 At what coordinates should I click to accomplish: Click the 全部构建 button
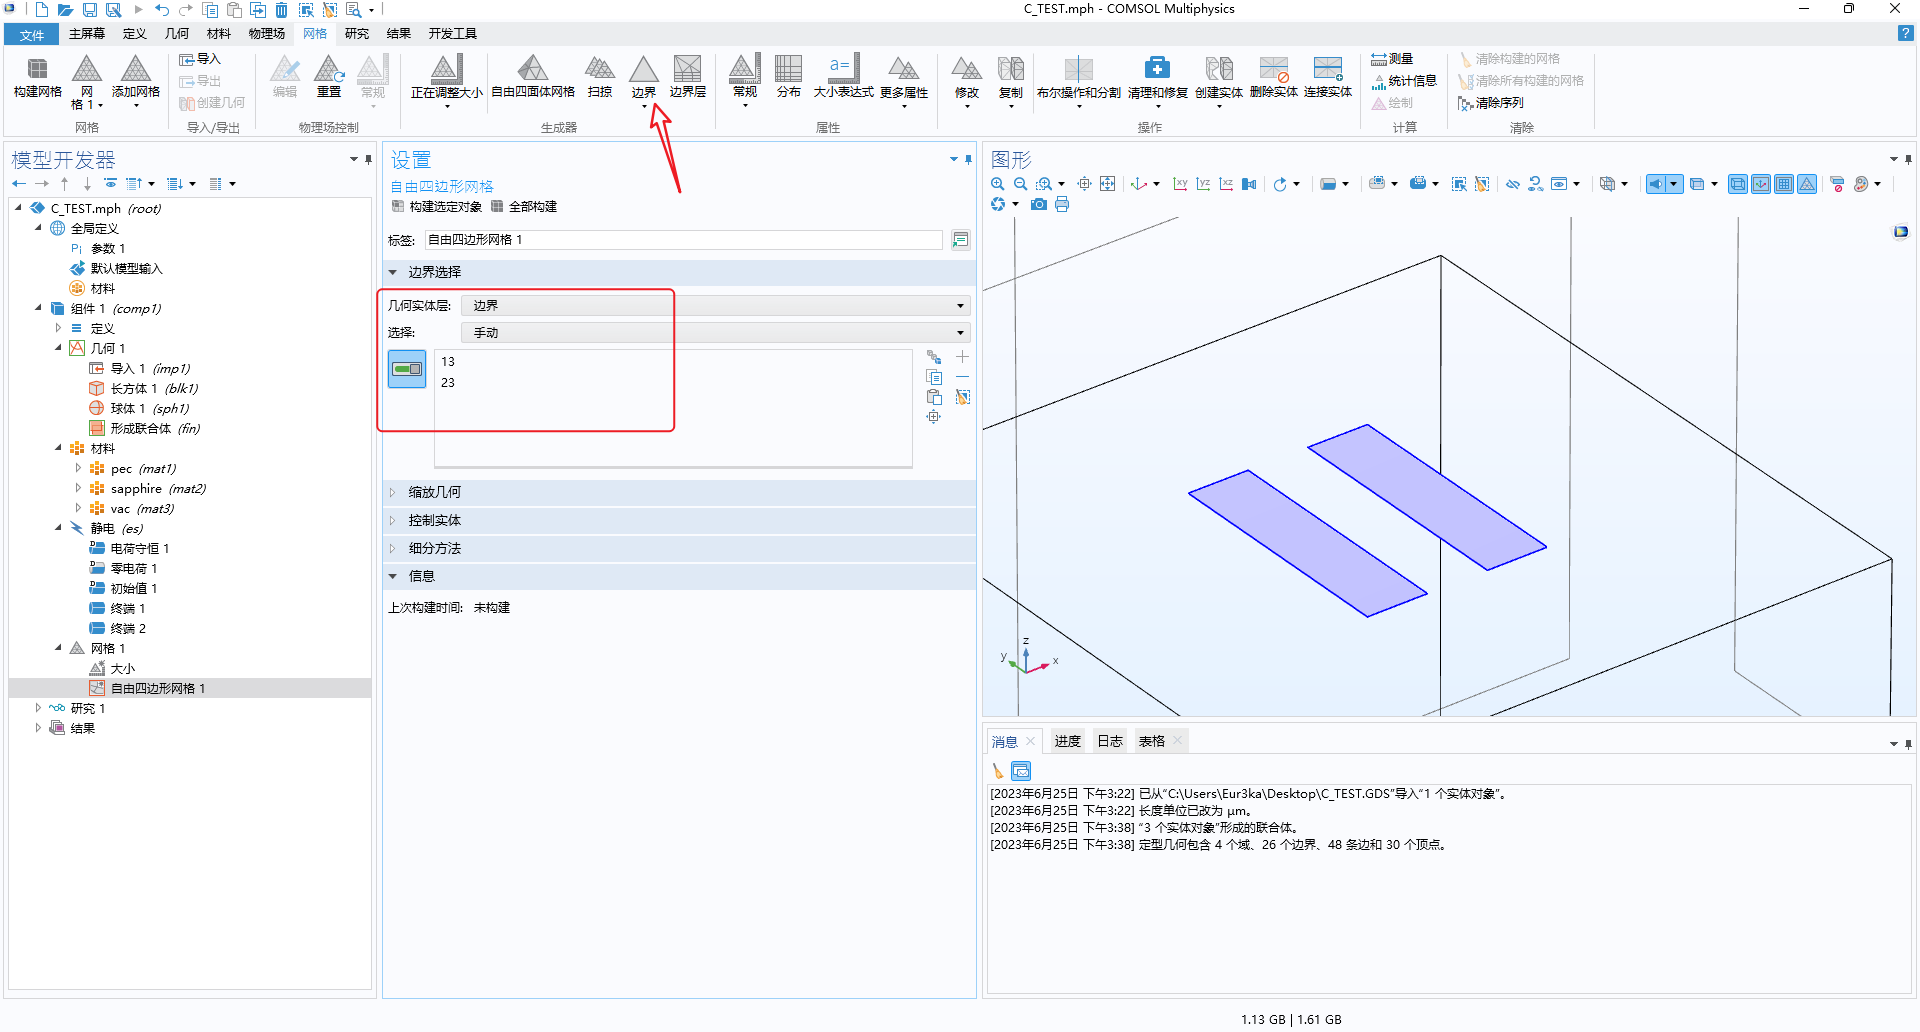pyautogui.click(x=524, y=207)
